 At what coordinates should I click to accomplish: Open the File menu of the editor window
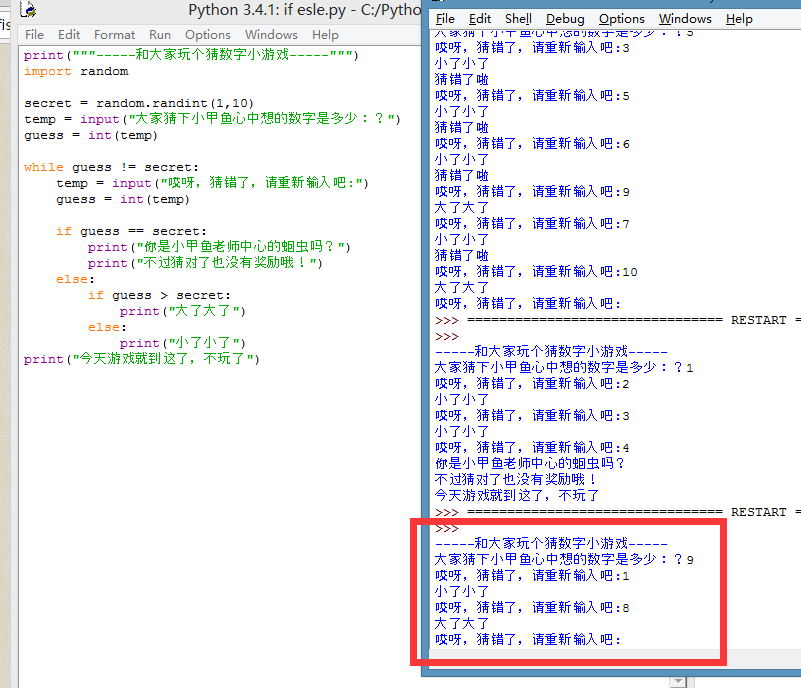[34, 34]
